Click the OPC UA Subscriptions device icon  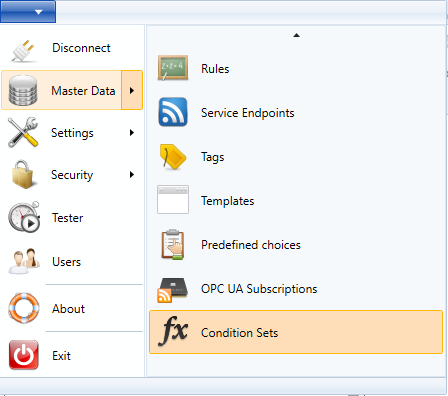173,290
